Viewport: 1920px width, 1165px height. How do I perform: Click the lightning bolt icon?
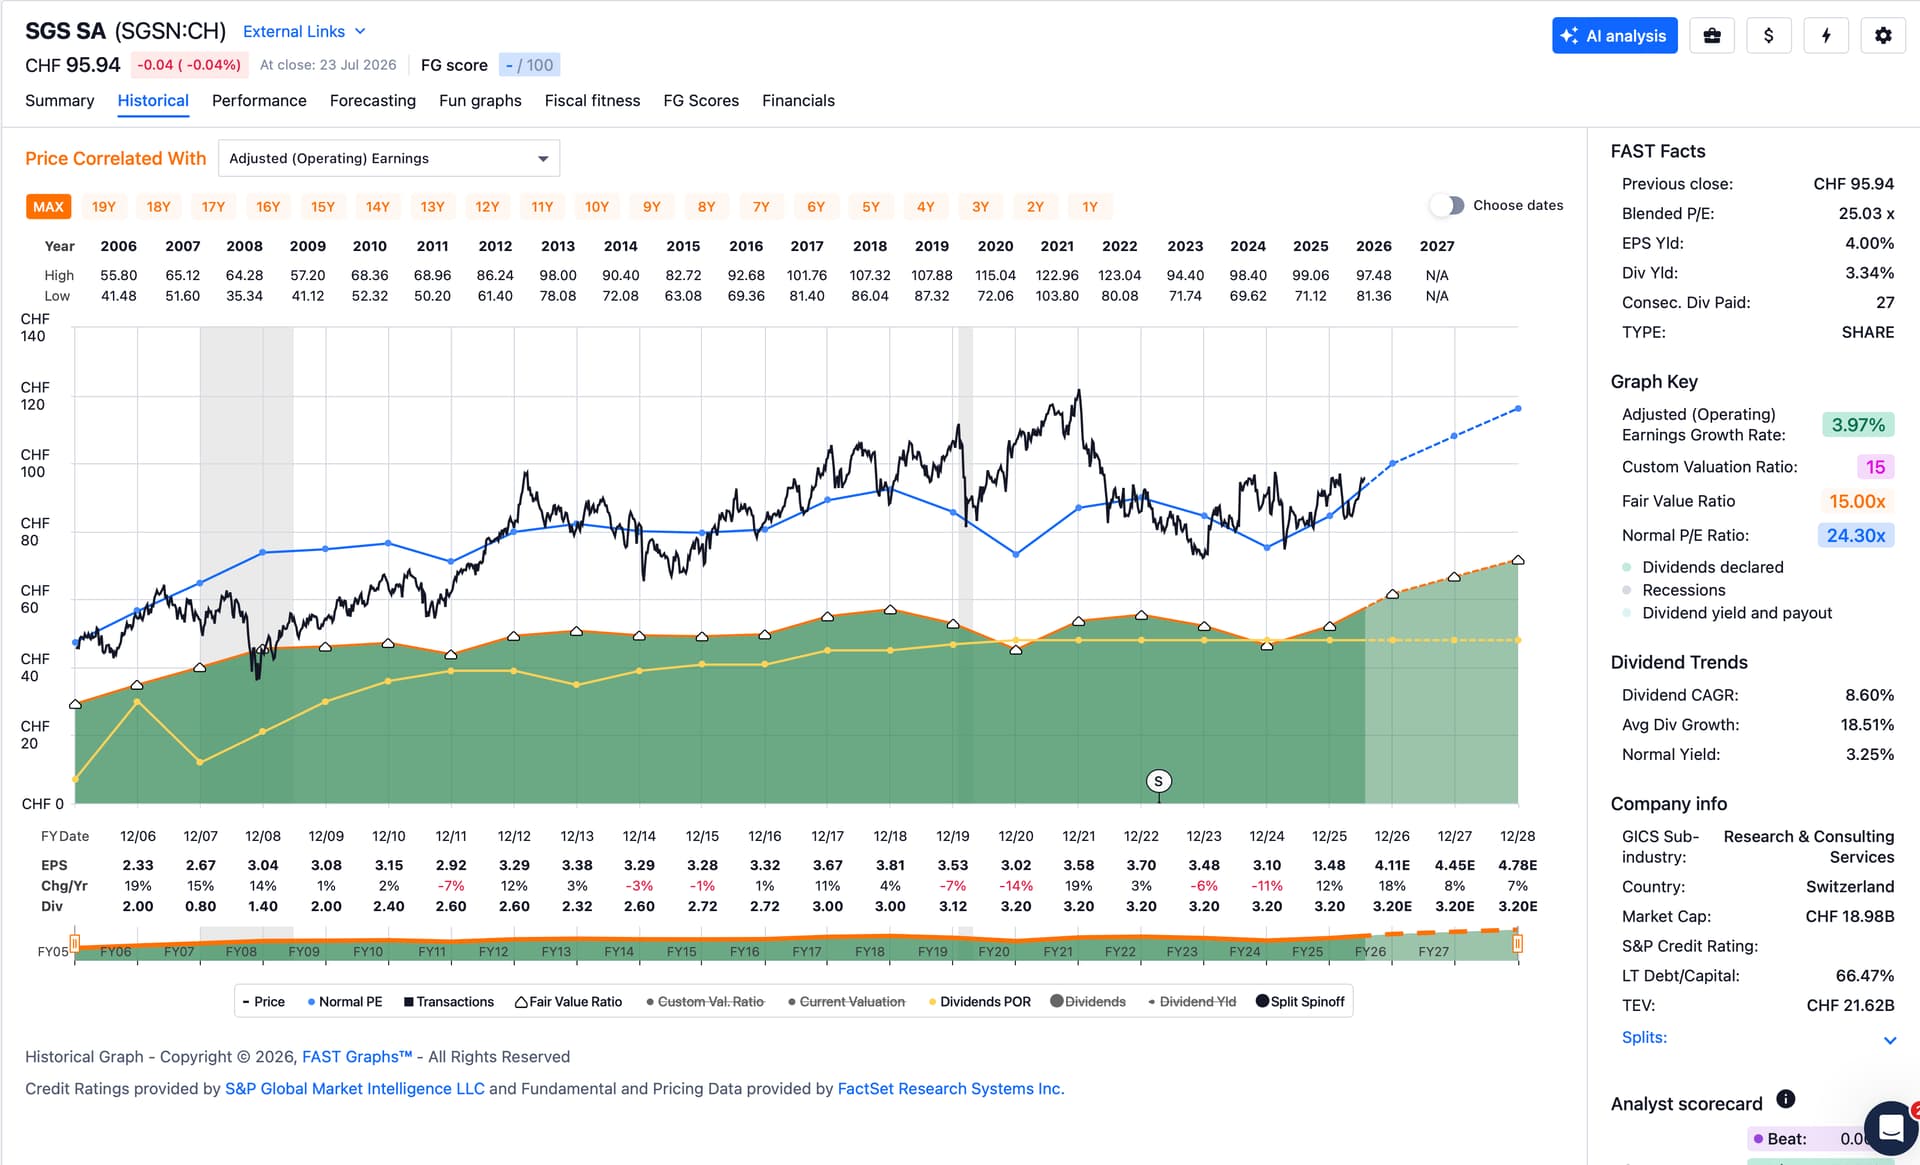1826,36
